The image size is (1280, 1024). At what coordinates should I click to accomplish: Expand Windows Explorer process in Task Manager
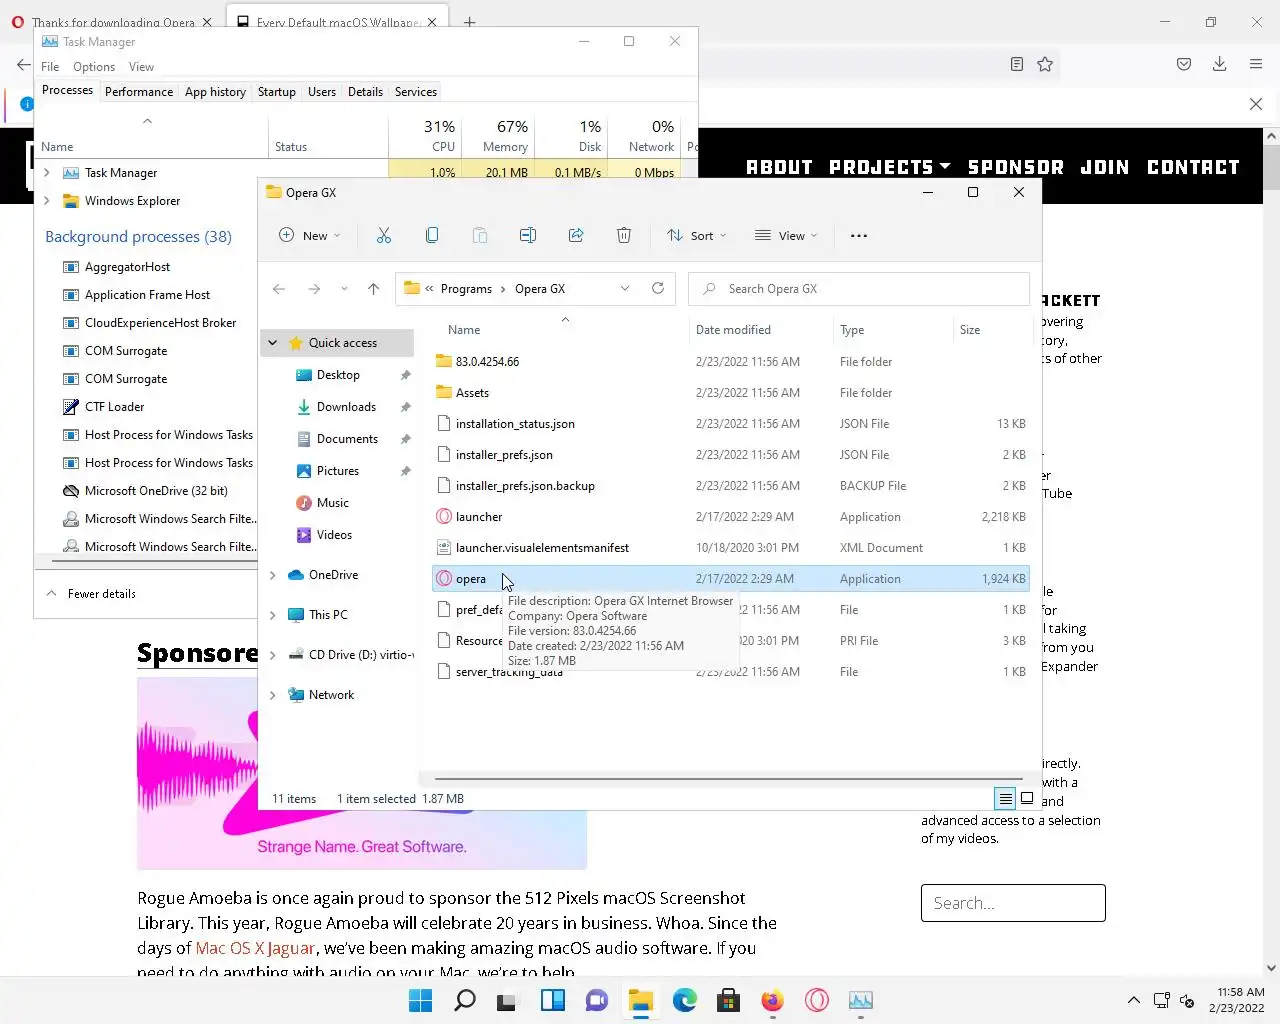[47, 201]
